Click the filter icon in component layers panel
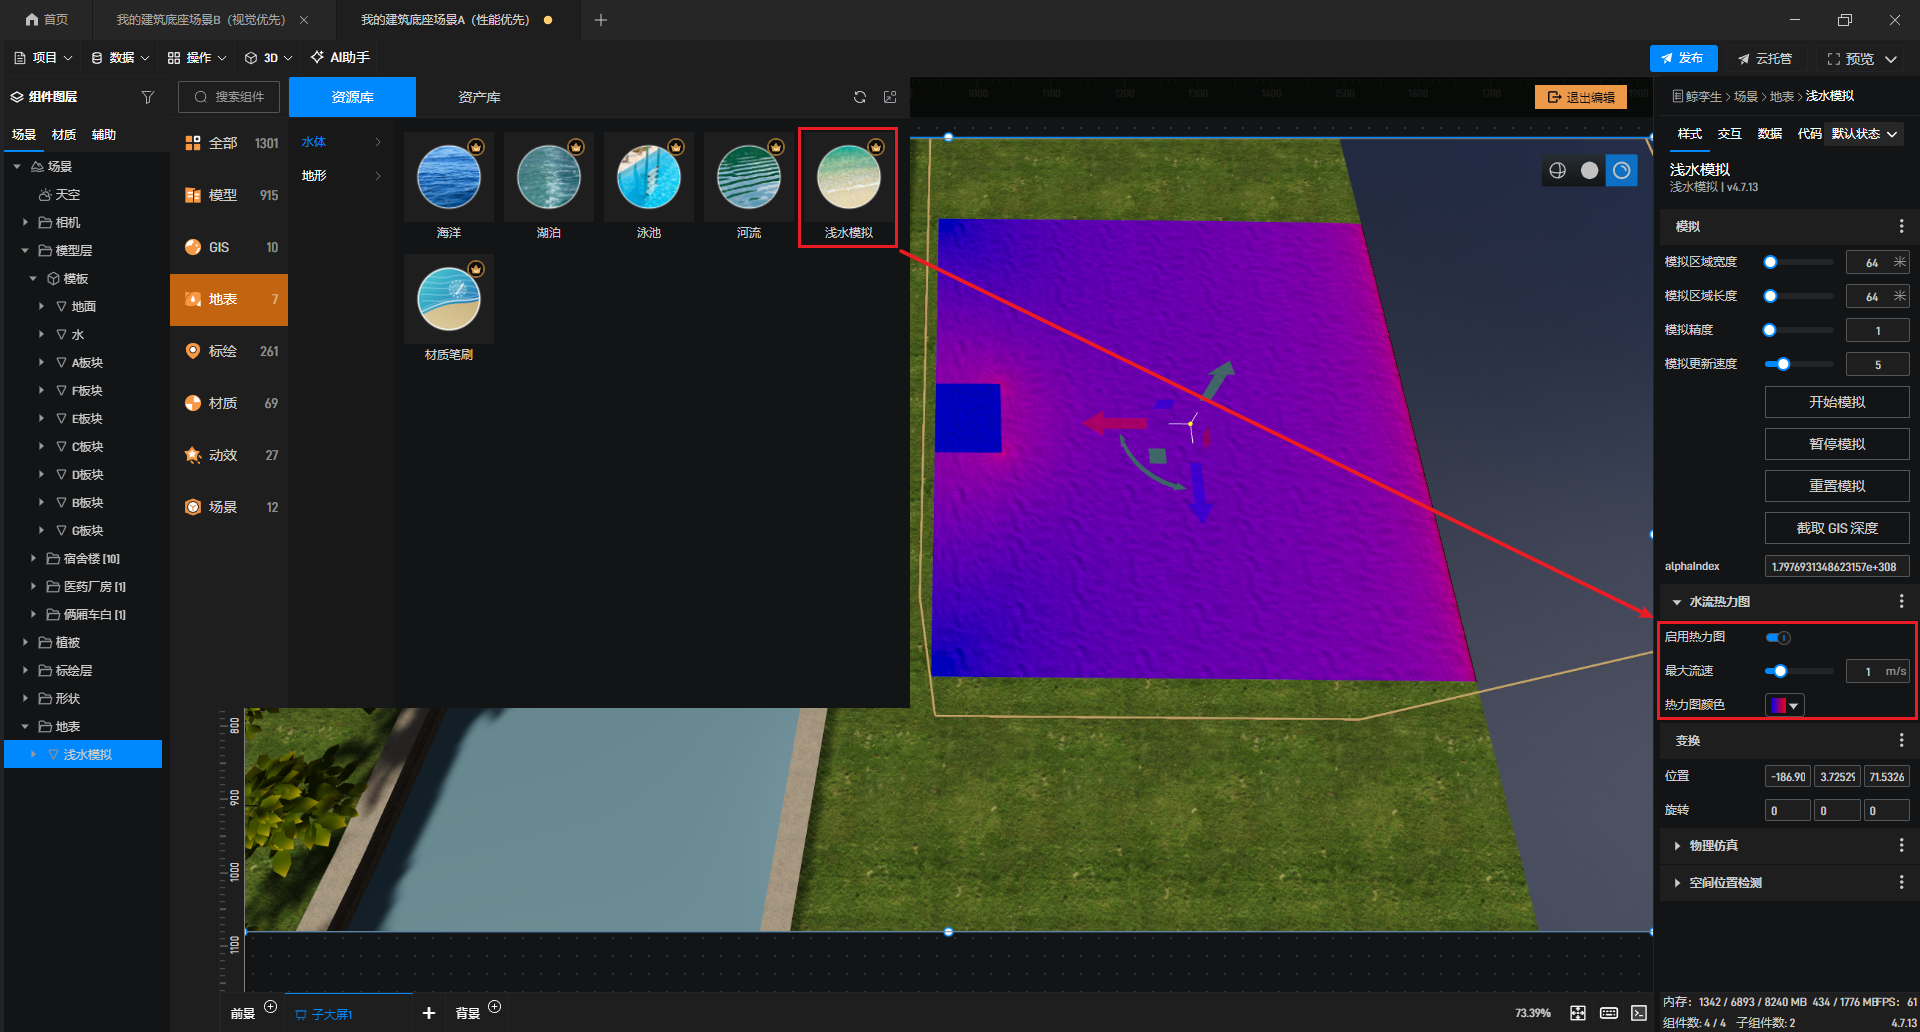 click(148, 97)
